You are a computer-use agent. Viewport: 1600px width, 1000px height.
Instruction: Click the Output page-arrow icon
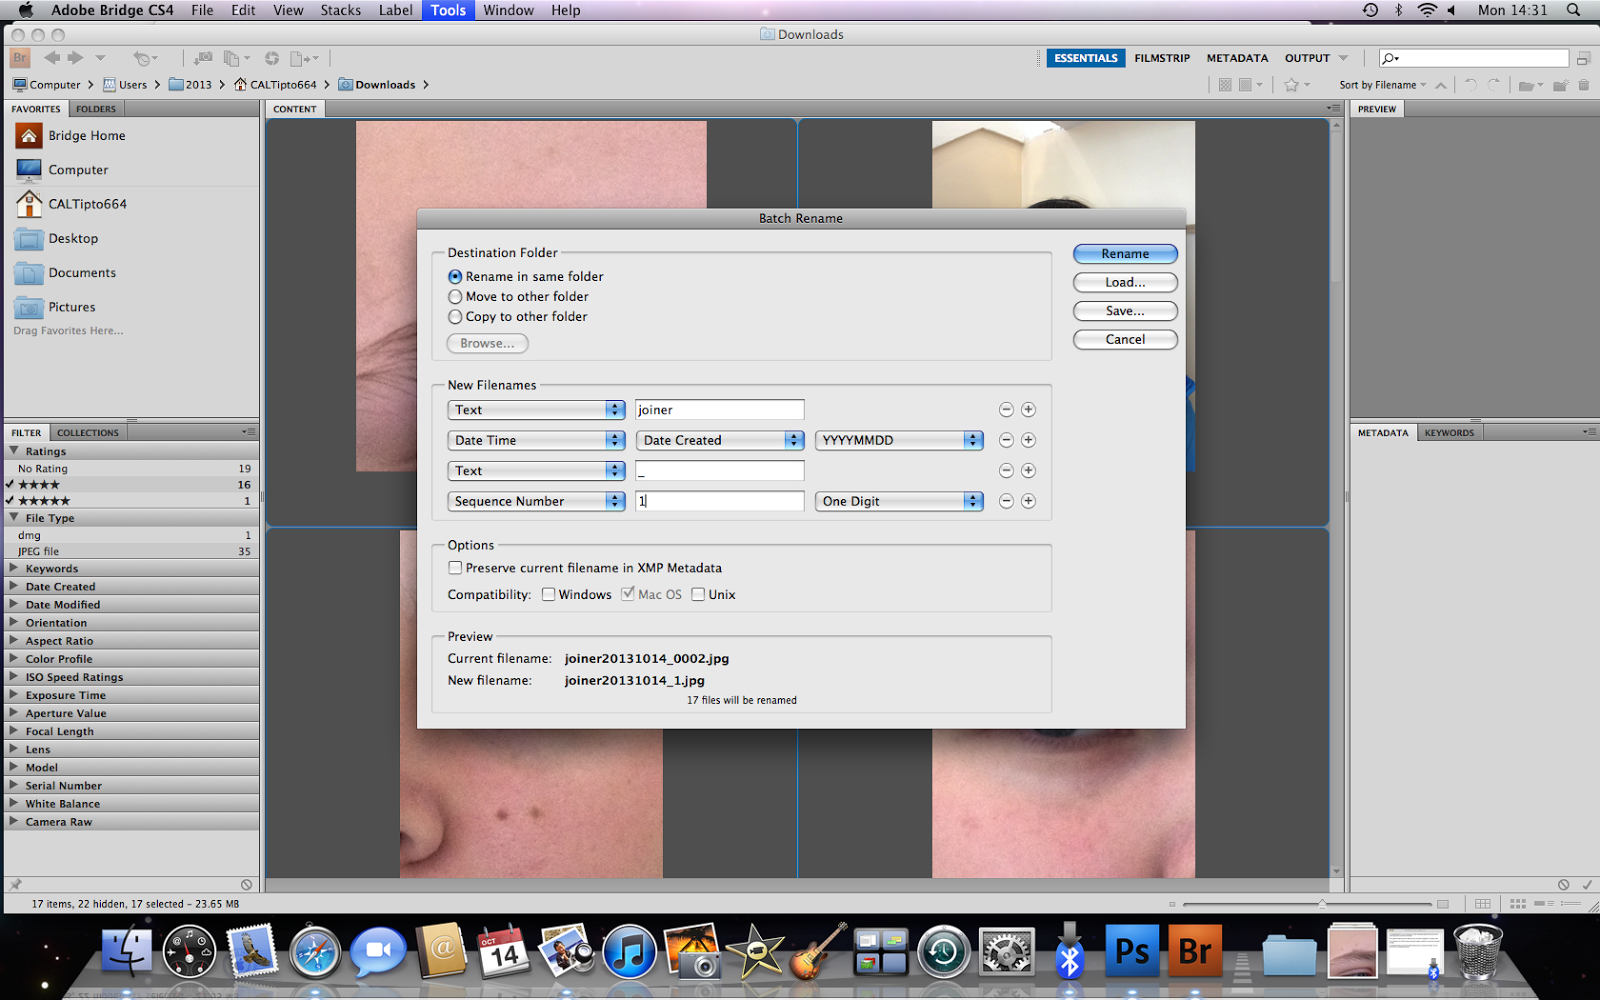pos(303,58)
